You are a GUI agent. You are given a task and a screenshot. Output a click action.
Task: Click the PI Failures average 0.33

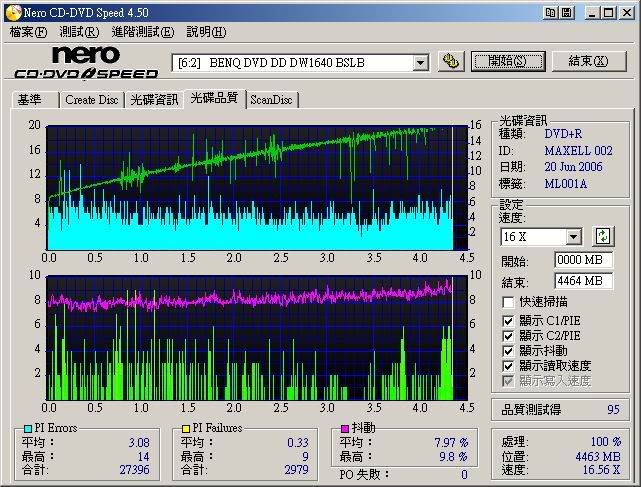coord(298,442)
